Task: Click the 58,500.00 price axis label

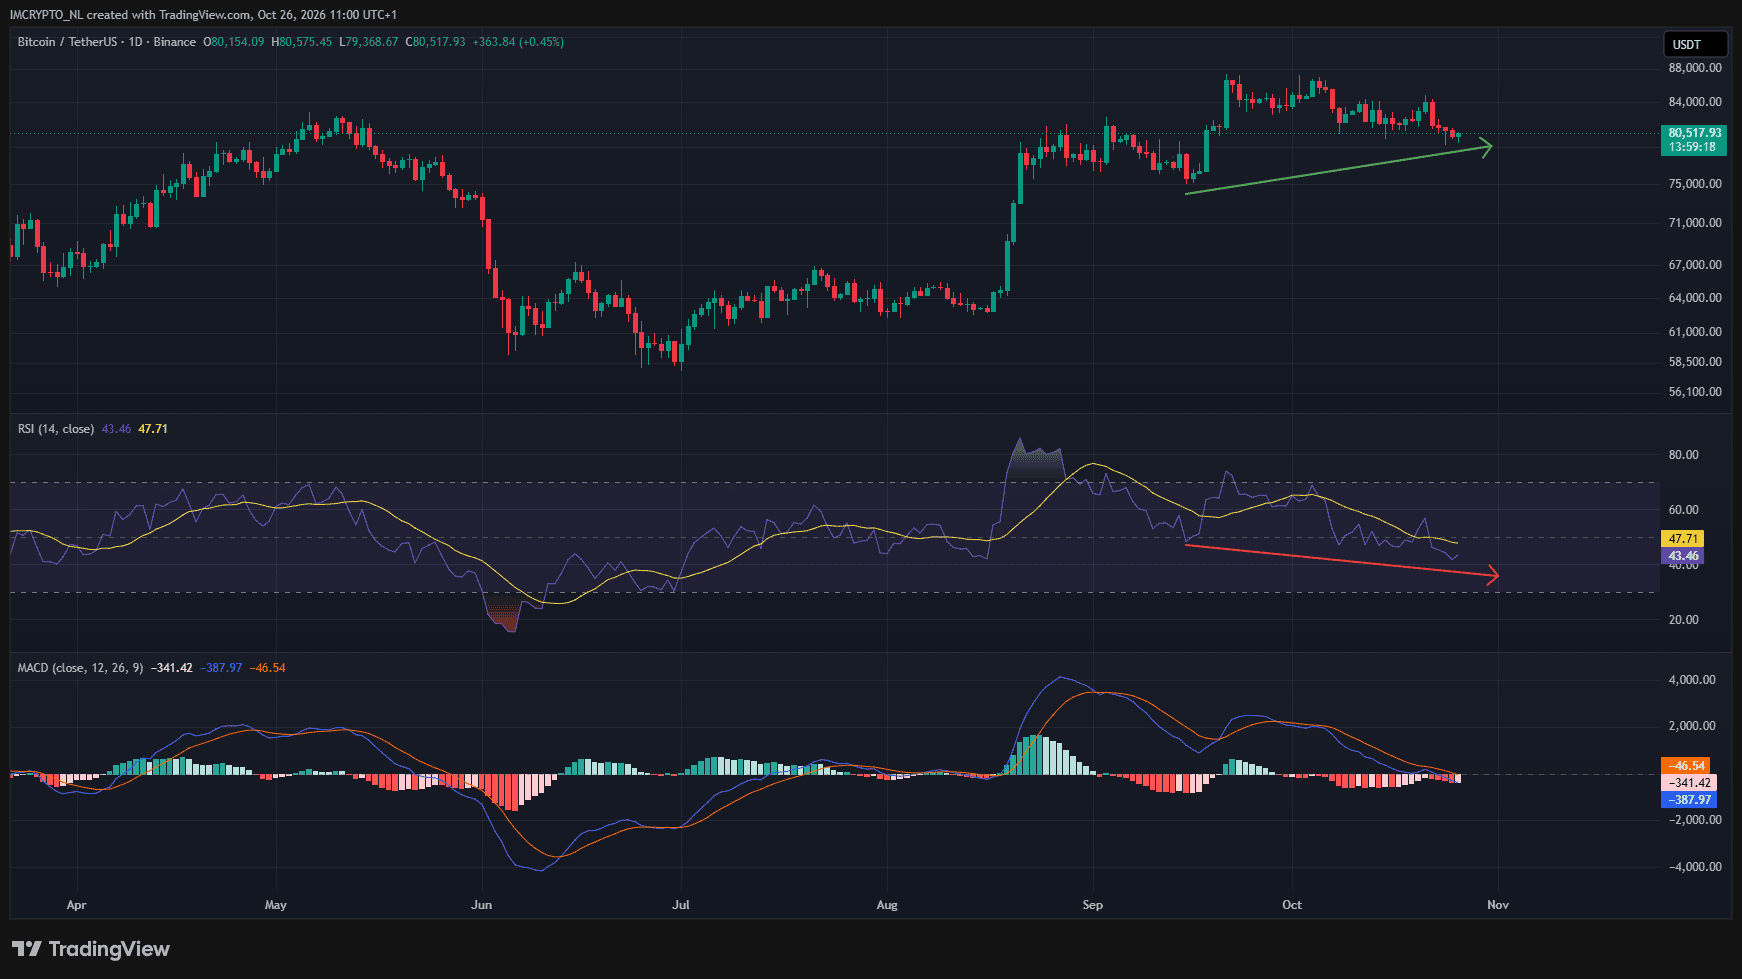Action: click(1695, 362)
